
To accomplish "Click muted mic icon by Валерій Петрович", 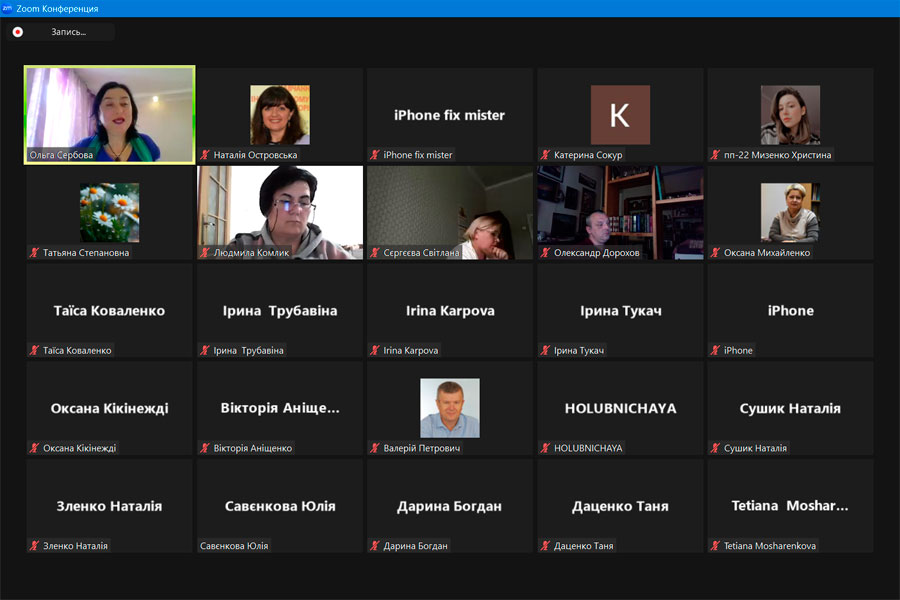I will click(x=376, y=448).
